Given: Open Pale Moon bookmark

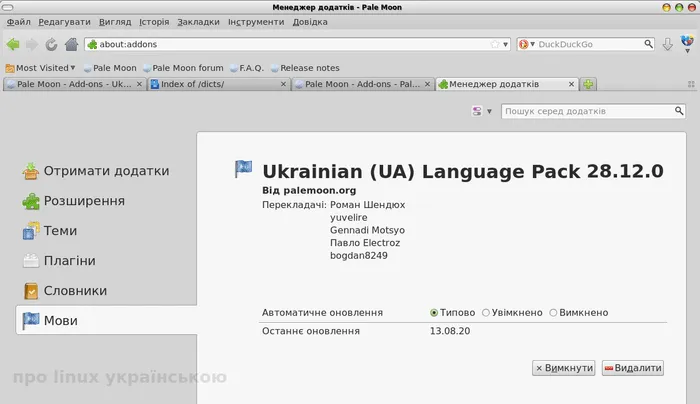Looking at the screenshot, I should [x=110, y=68].
